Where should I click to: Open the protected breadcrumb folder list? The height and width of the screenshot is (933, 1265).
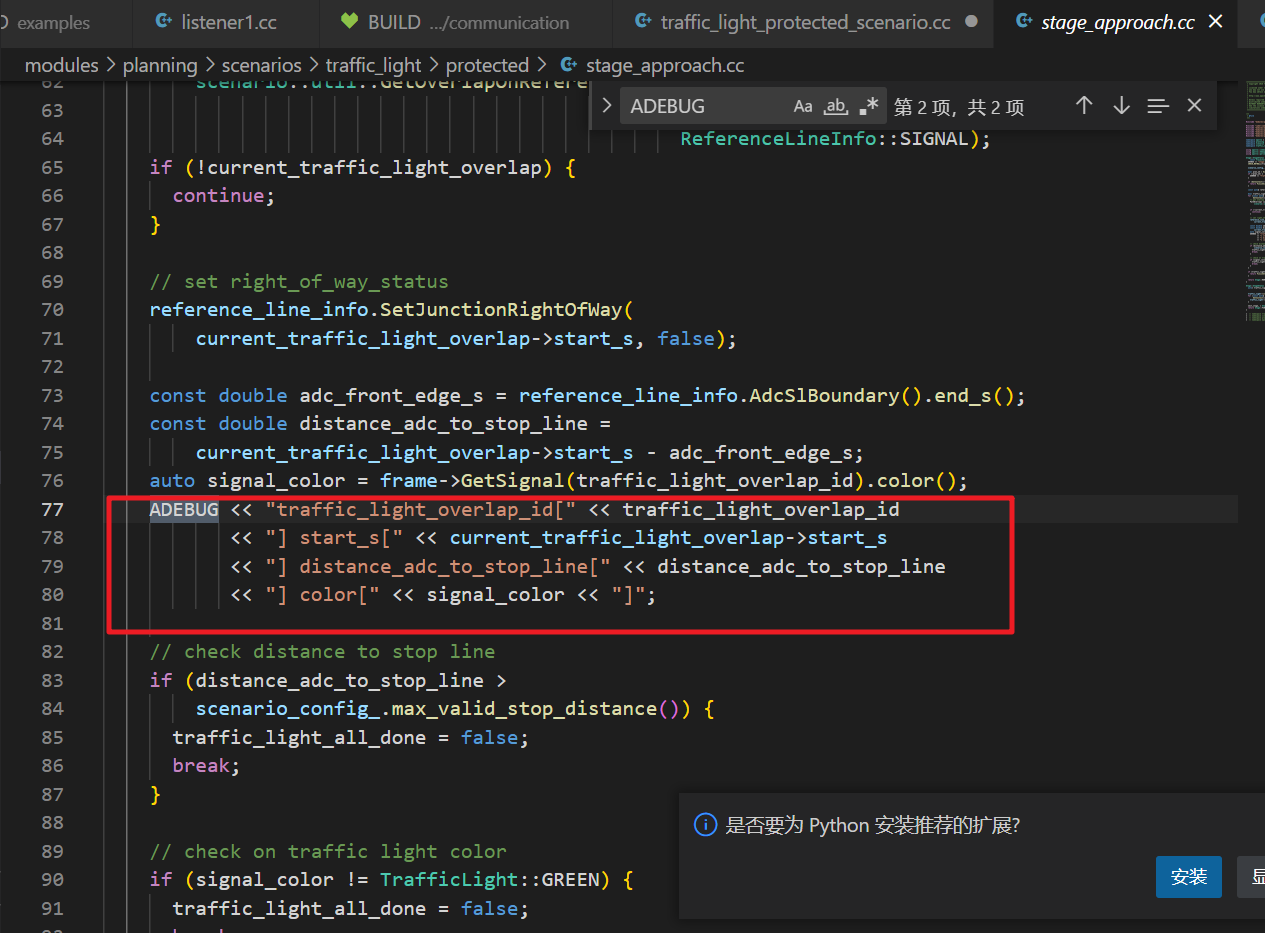click(x=487, y=65)
